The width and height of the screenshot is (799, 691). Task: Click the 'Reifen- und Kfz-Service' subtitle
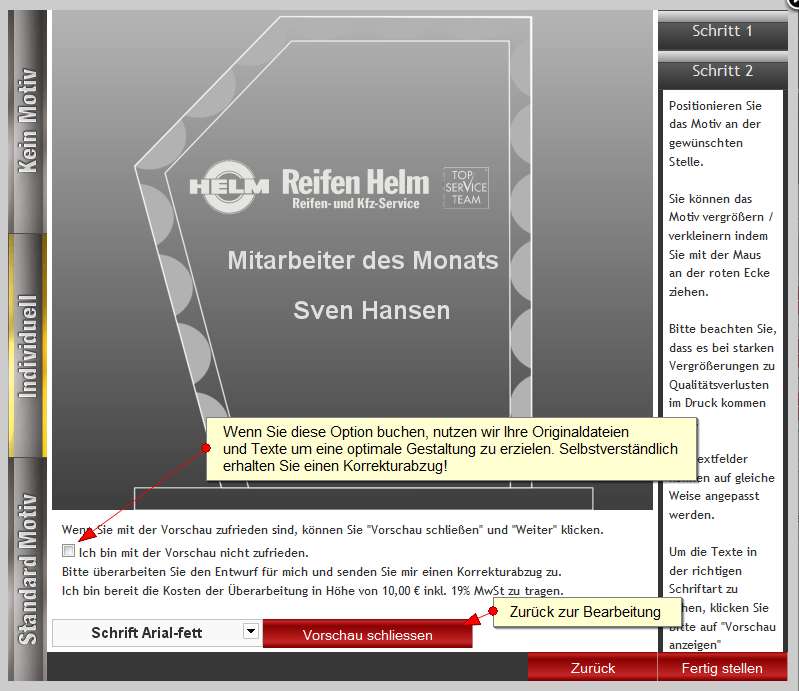356,204
